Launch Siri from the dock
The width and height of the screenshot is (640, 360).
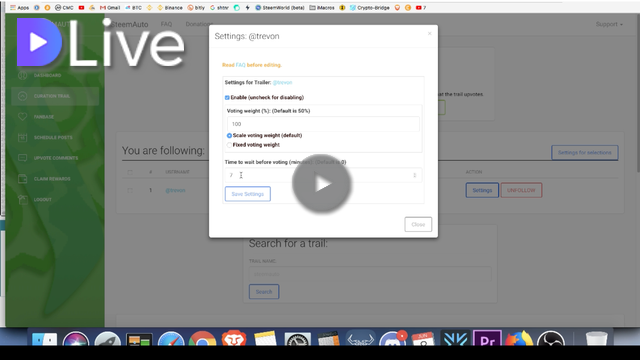tap(76, 339)
